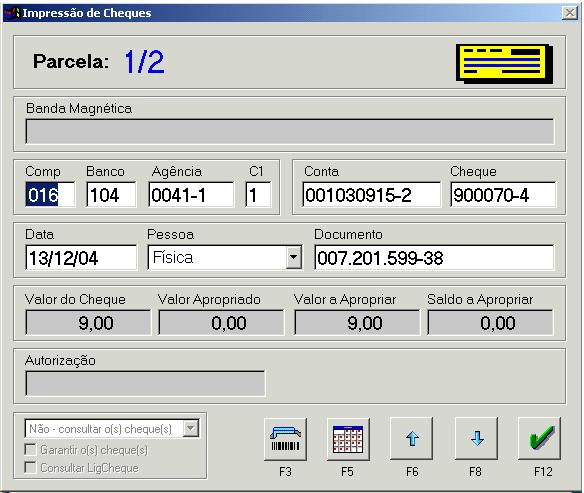Screen dimensions: 584x493
Task: Click the Data field showing 13/12/04
Action: pyautogui.click(x=81, y=257)
